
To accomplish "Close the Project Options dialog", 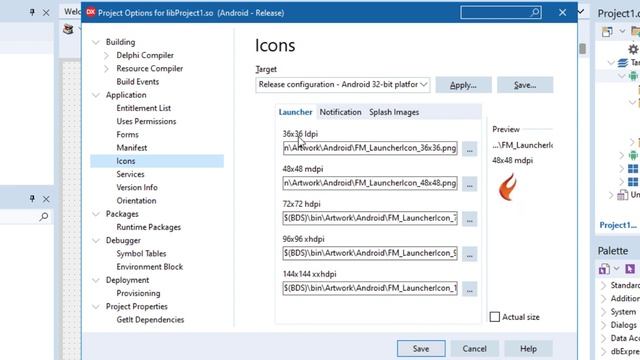I will (x=562, y=13).
